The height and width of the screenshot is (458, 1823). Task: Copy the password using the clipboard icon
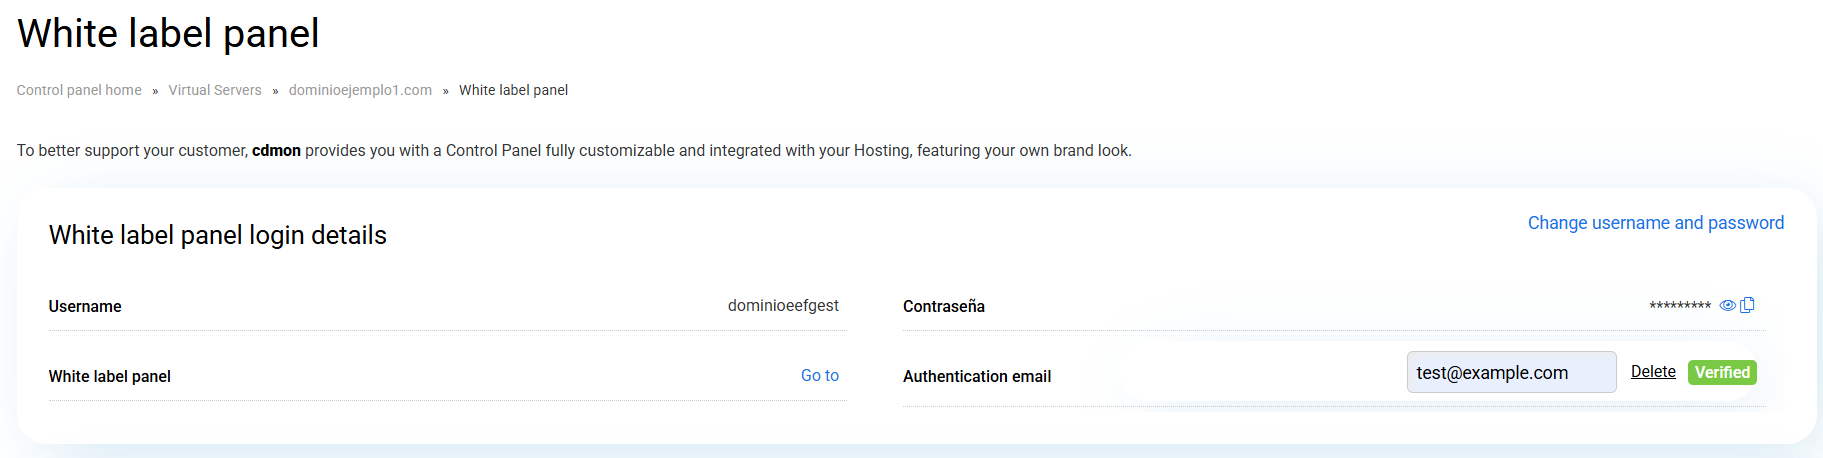click(x=1747, y=305)
